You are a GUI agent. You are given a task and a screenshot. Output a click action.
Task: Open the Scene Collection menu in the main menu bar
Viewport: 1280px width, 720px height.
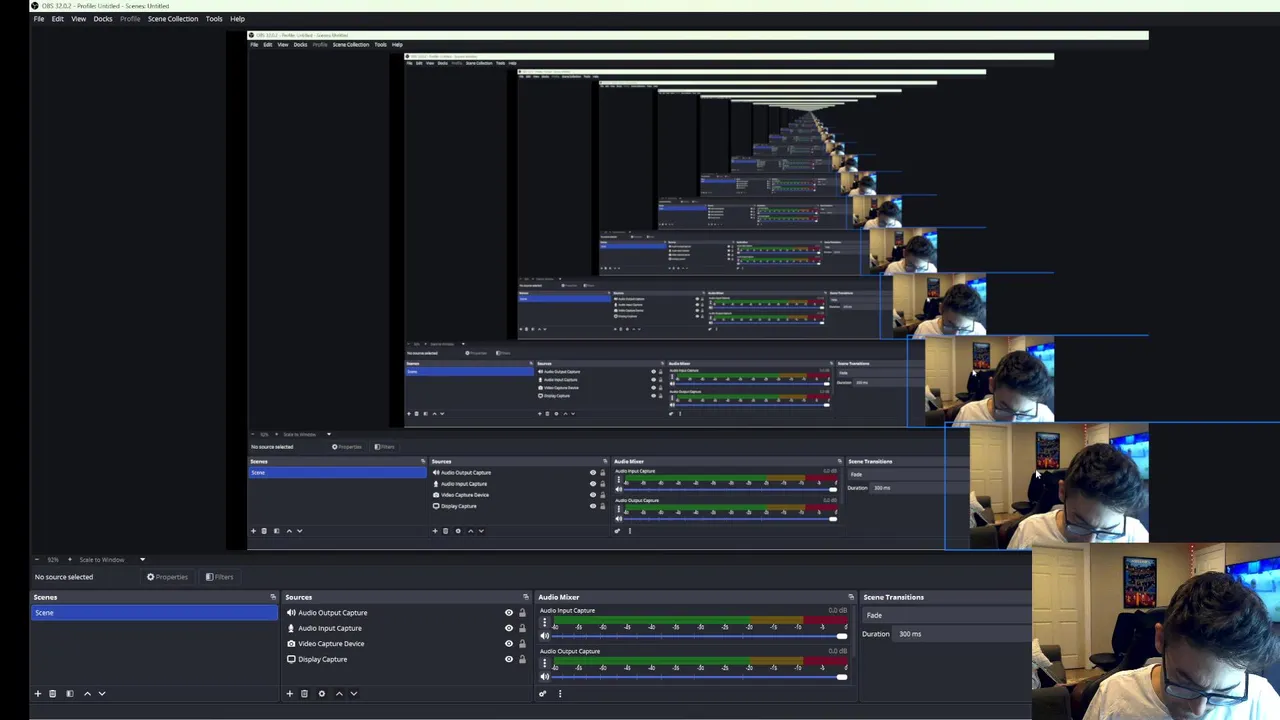click(x=173, y=19)
